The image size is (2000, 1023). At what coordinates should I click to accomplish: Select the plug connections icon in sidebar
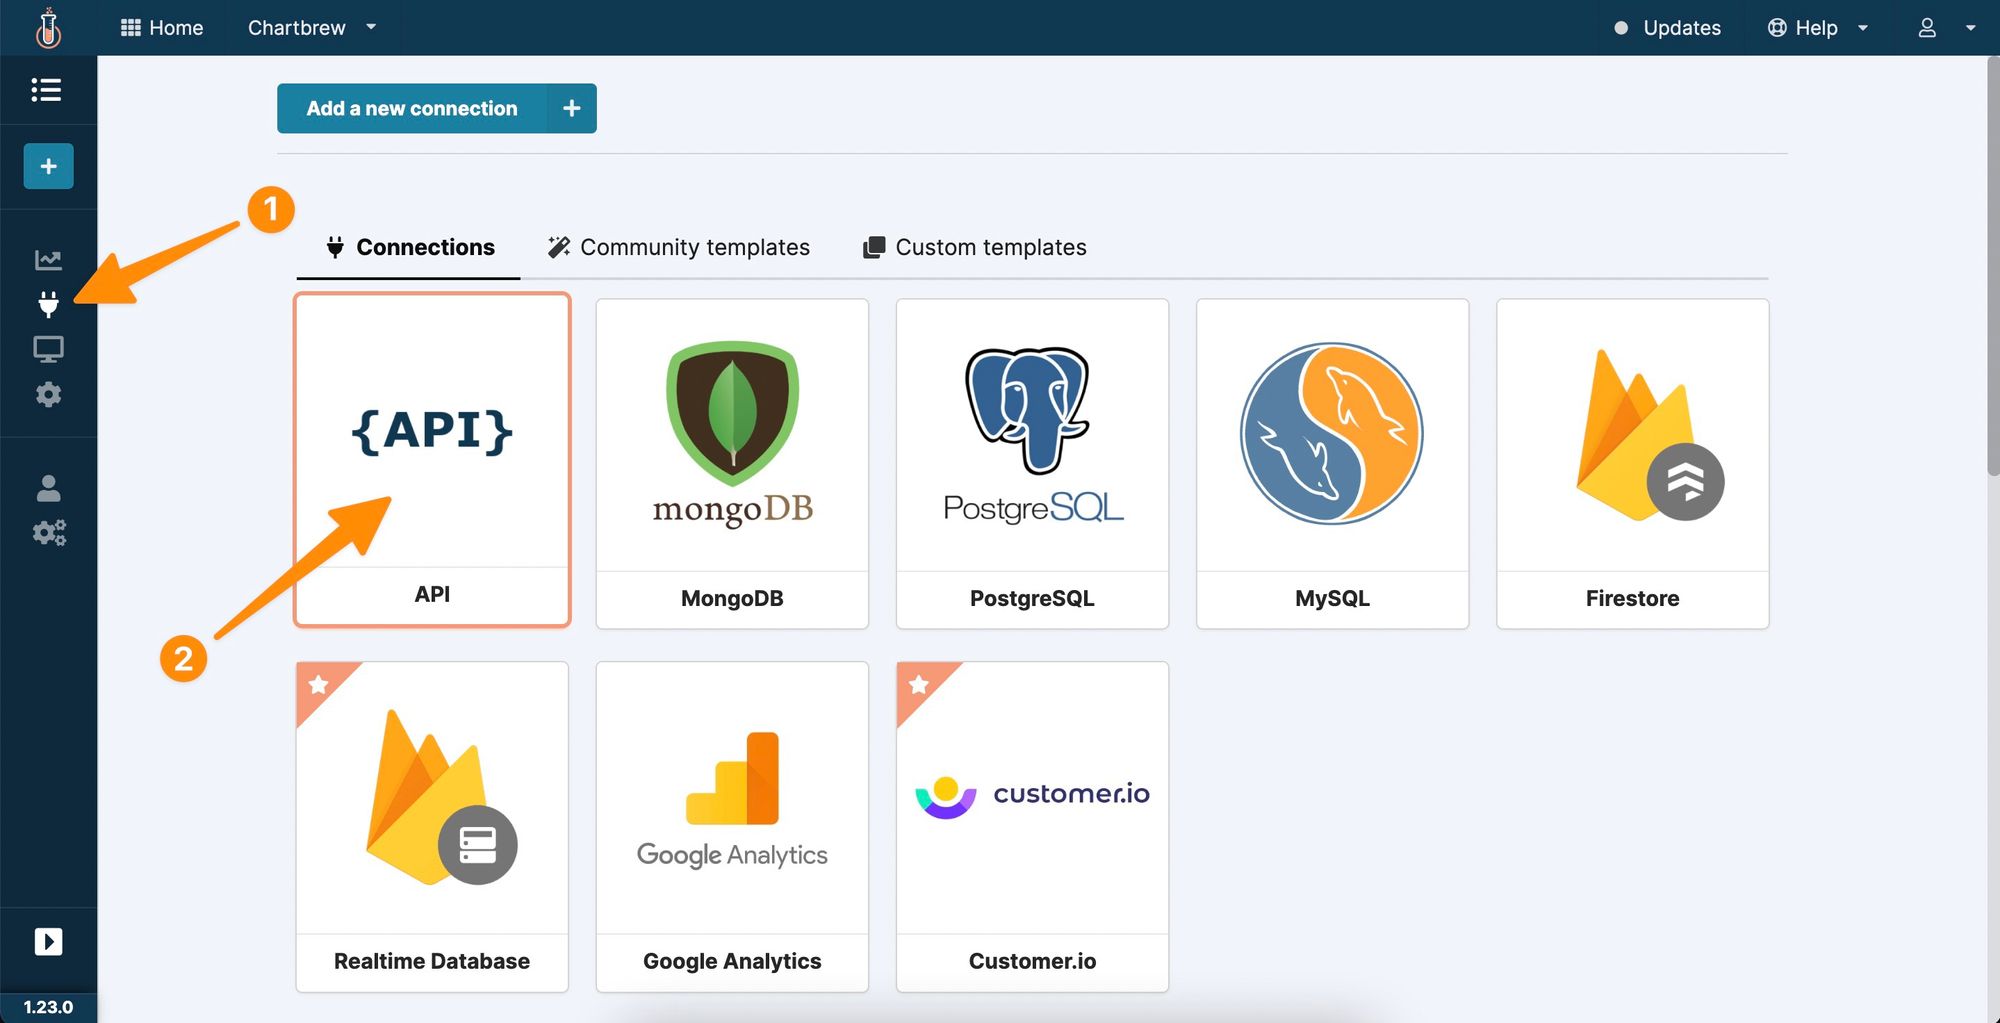[x=48, y=304]
